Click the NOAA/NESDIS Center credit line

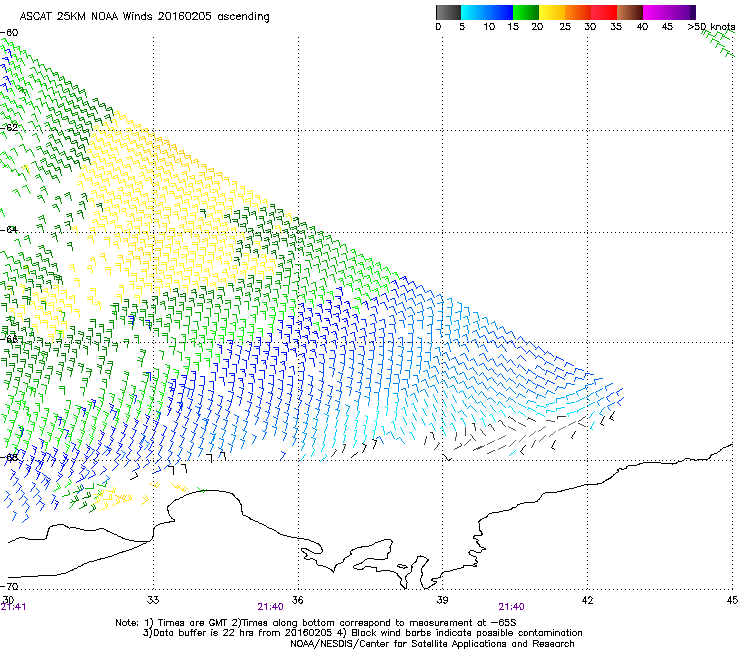[x=432, y=644]
